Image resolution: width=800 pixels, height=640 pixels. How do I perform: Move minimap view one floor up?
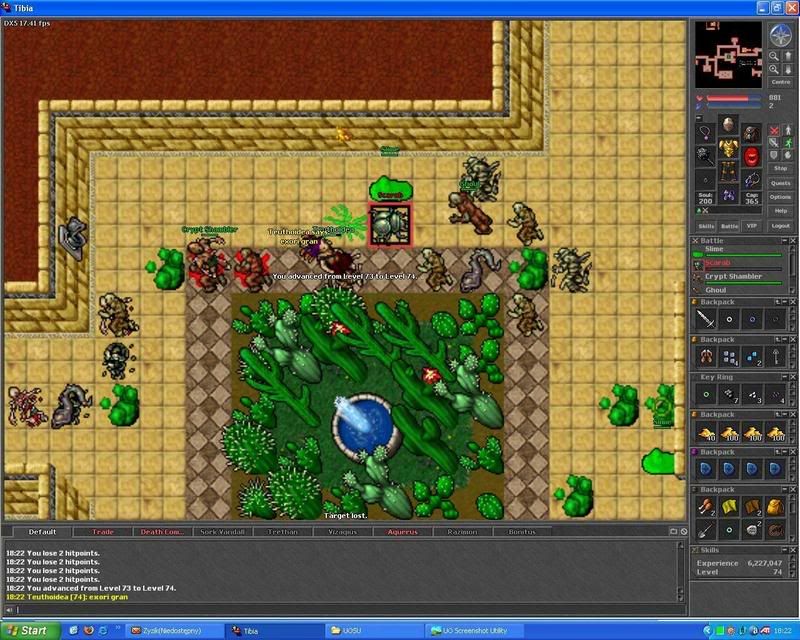[x=787, y=56]
